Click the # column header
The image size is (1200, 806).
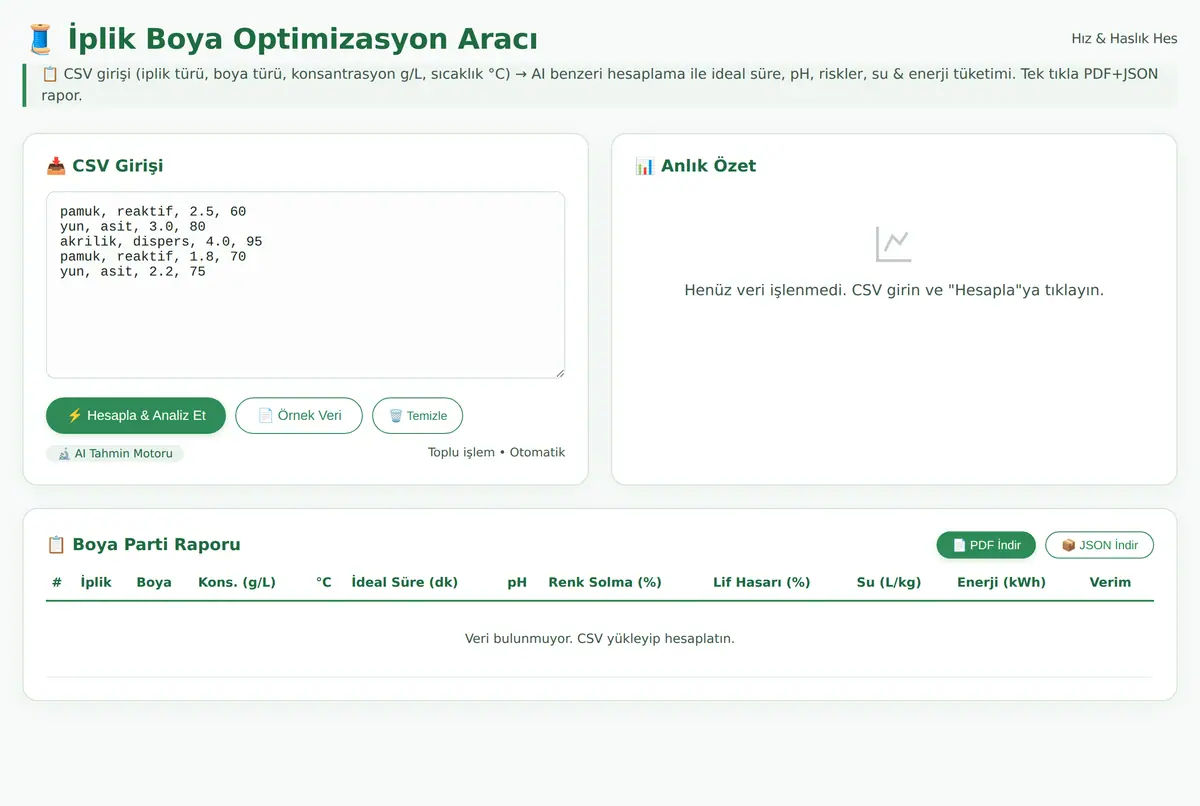tap(57, 582)
